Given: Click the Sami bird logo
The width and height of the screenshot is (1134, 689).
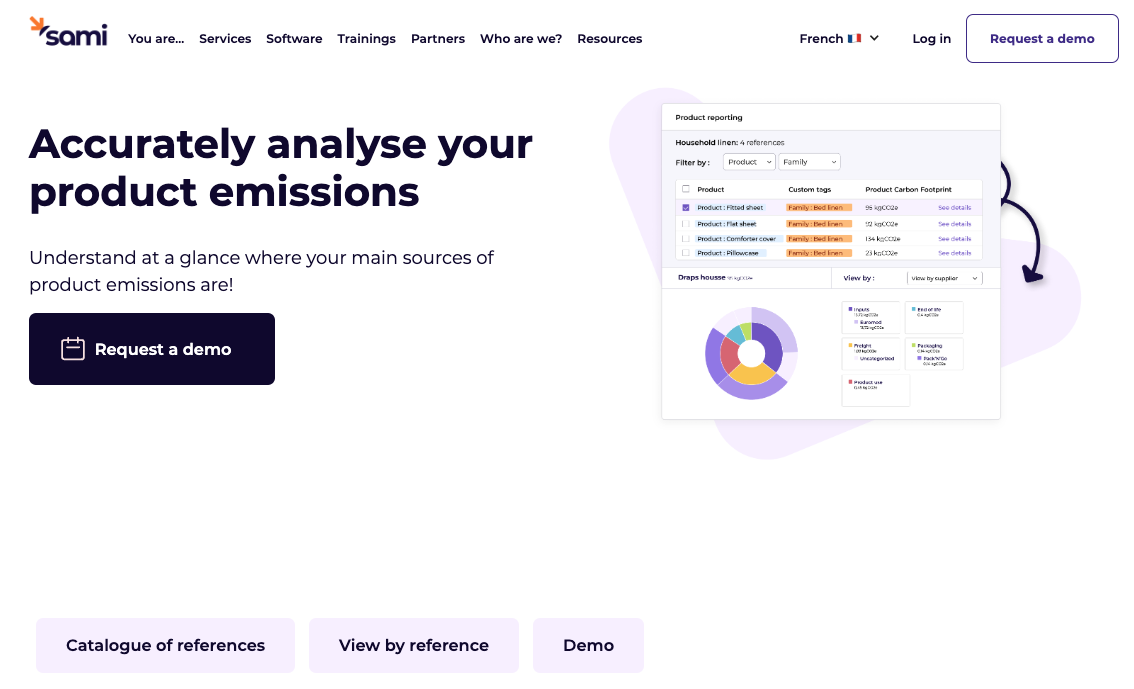Looking at the screenshot, I should [x=42, y=25].
